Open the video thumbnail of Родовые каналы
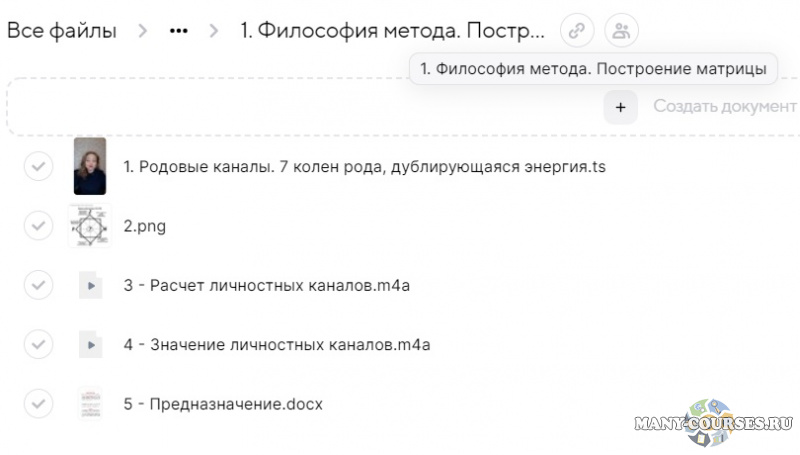This screenshot has height=455, width=800. pos(91,166)
